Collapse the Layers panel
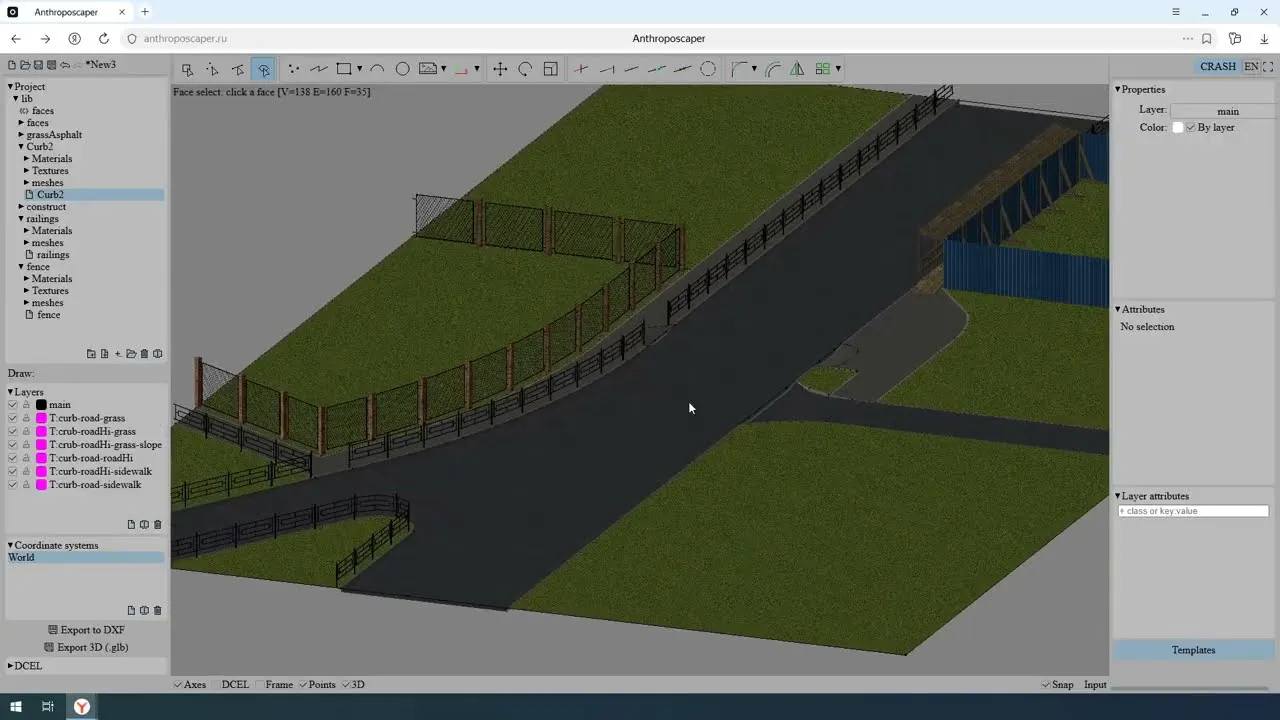 pyautogui.click(x=10, y=393)
